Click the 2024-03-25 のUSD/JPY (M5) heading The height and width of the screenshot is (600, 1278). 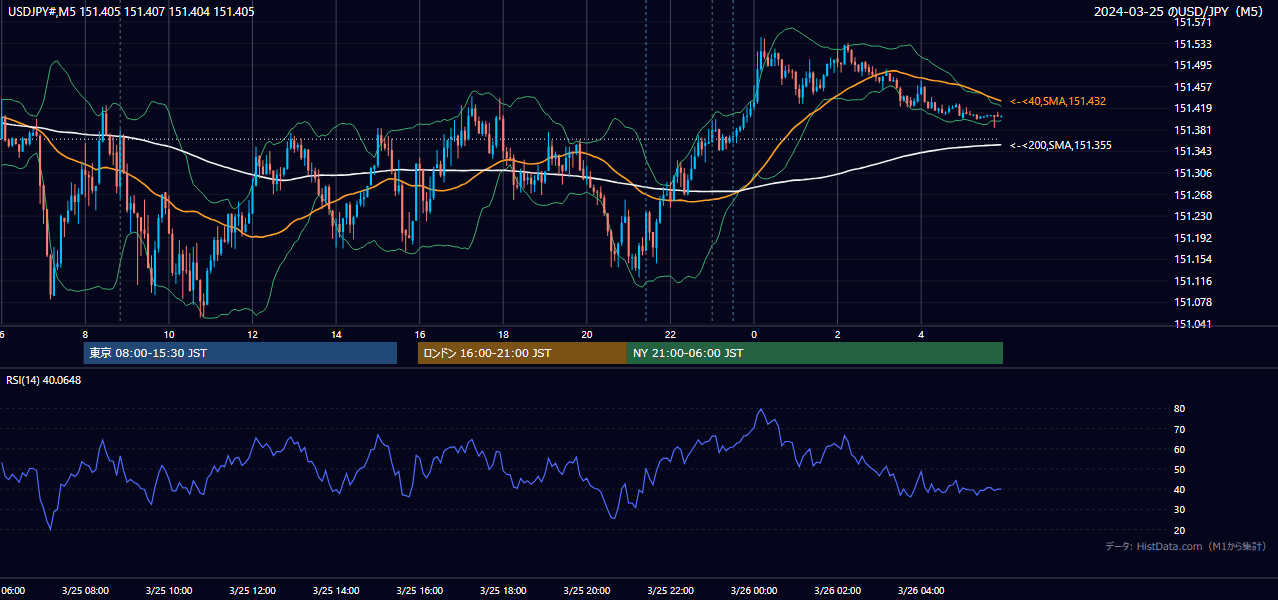tap(1180, 12)
